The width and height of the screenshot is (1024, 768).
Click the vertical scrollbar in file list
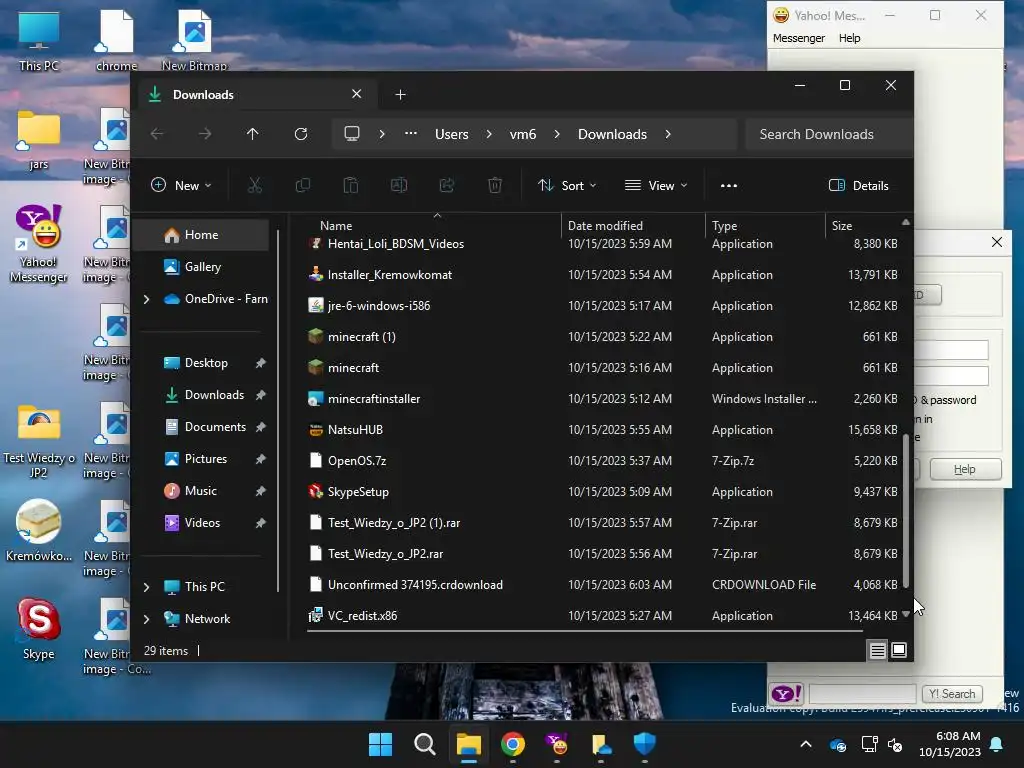point(906,509)
